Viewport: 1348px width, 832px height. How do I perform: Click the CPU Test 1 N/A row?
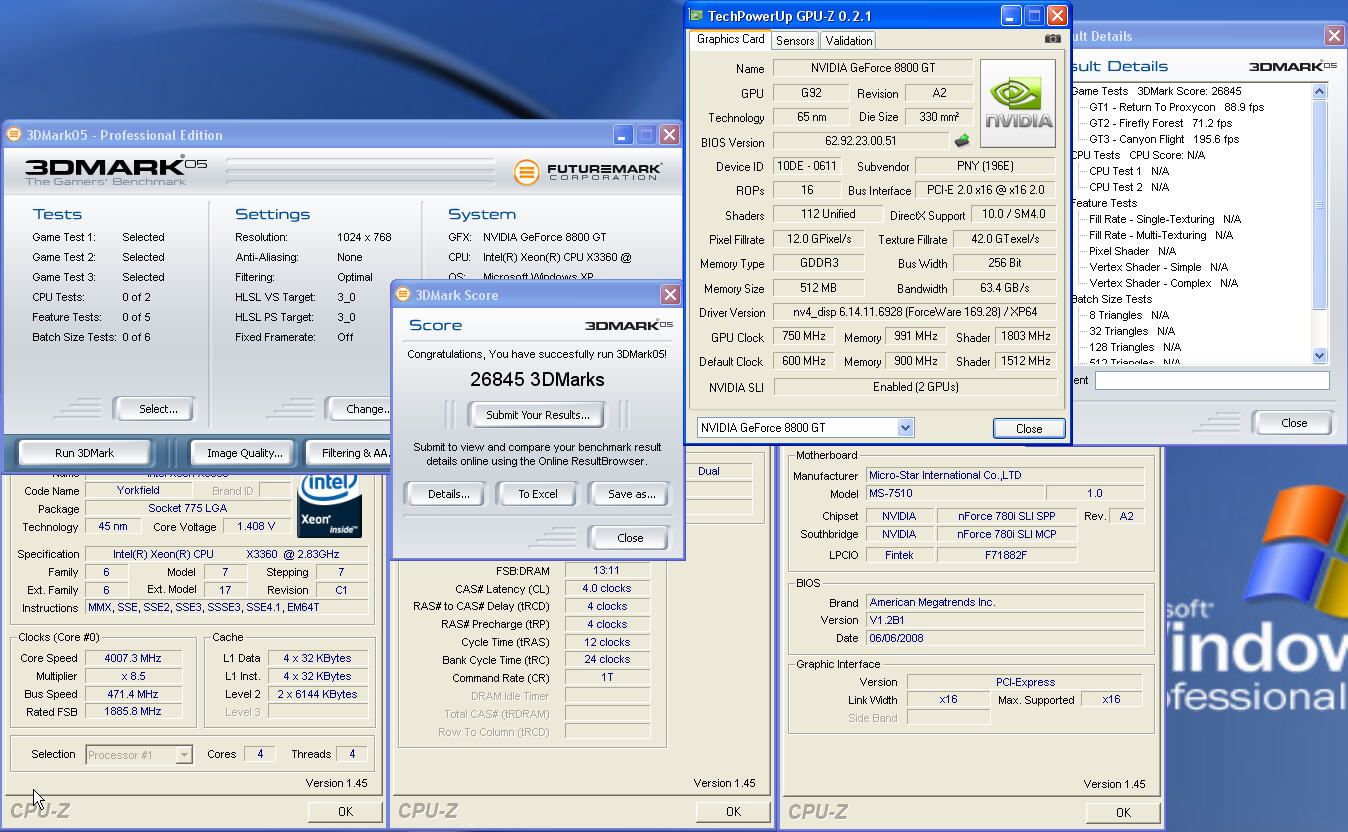(1129, 171)
